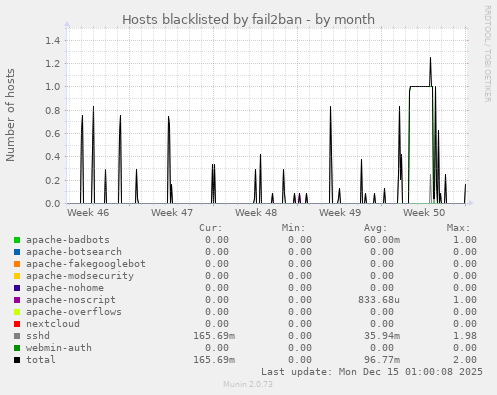Click the Max: column header
The height and width of the screenshot is (395, 497).
pyautogui.click(x=459, y=228)
